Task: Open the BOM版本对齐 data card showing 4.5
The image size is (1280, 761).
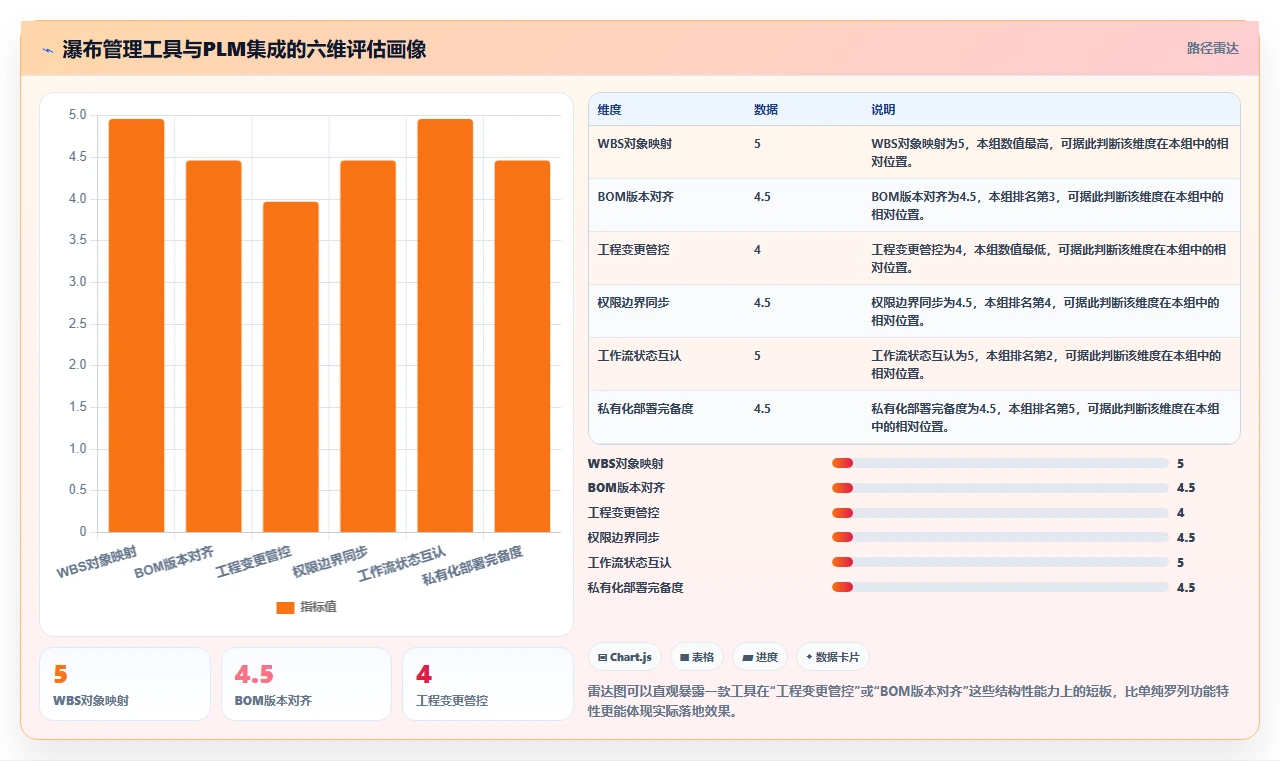Action: click(x=306, y=684)
